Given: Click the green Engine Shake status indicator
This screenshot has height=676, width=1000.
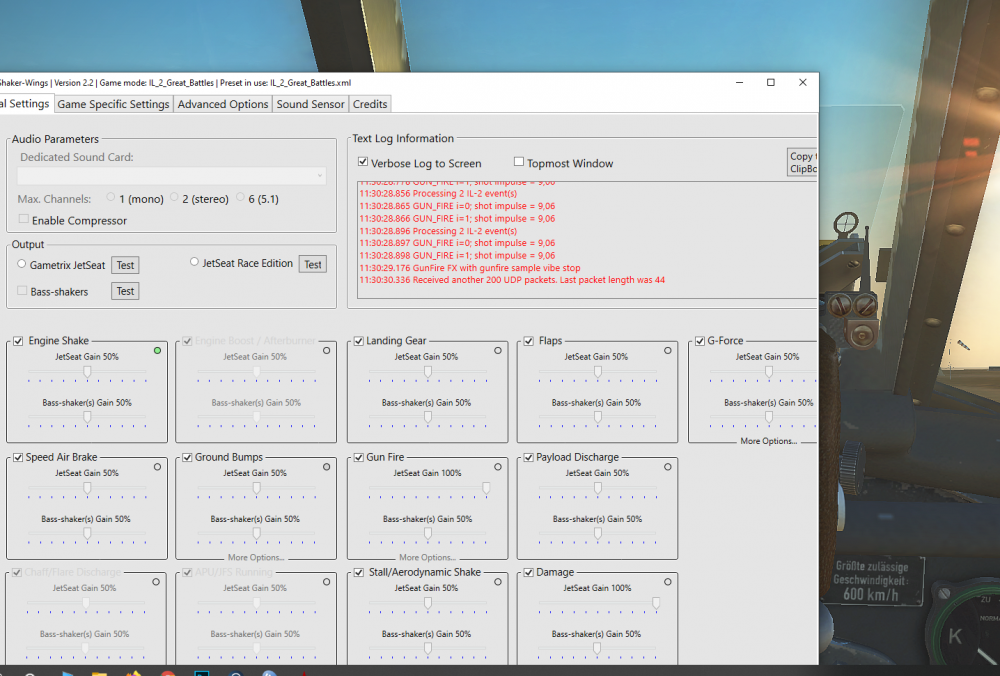Looking at the screenshot, I should (157, 351).
